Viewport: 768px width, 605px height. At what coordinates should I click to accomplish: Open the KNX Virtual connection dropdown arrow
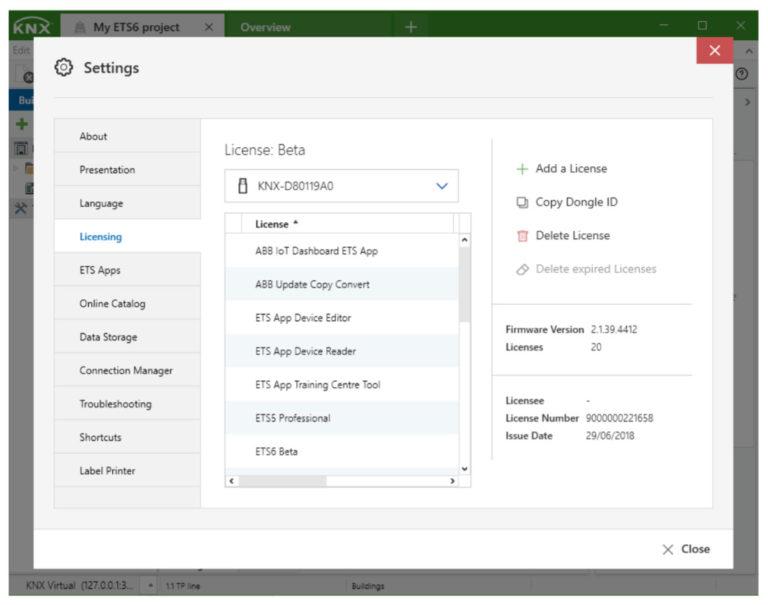(150, 585)
